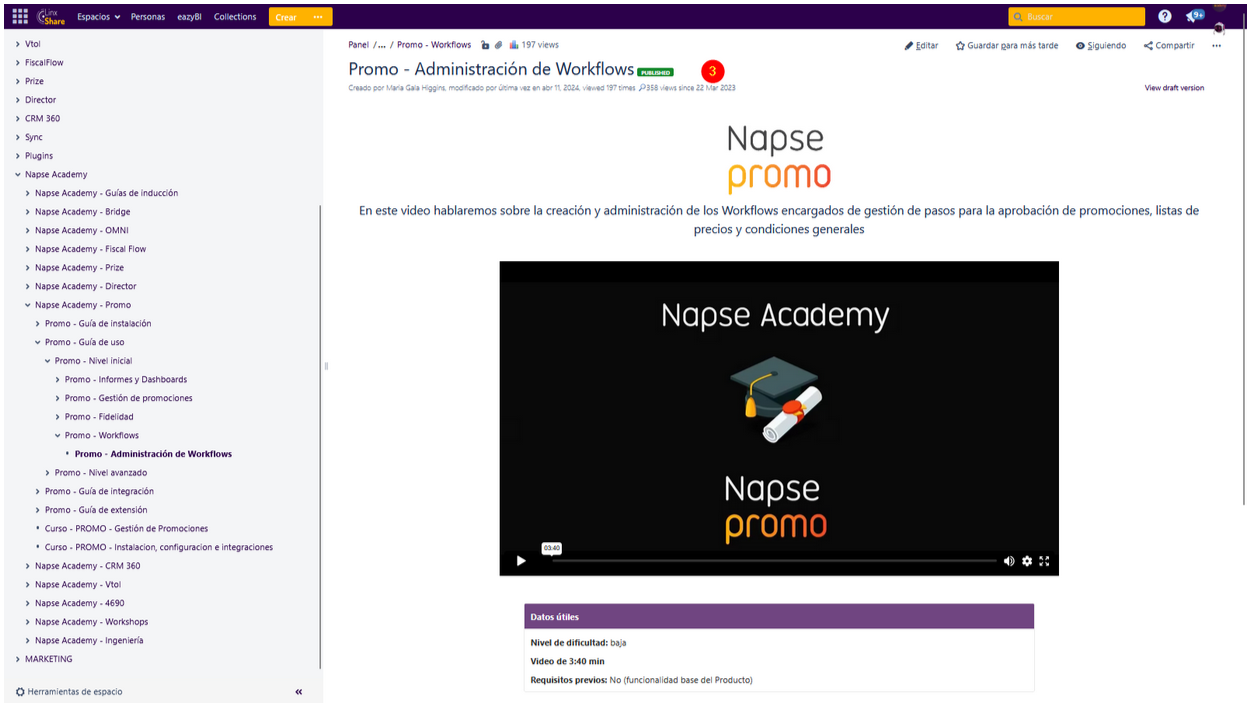Collapse the sidebar with double chevron
1255x705 pixels.
(298, 692)
